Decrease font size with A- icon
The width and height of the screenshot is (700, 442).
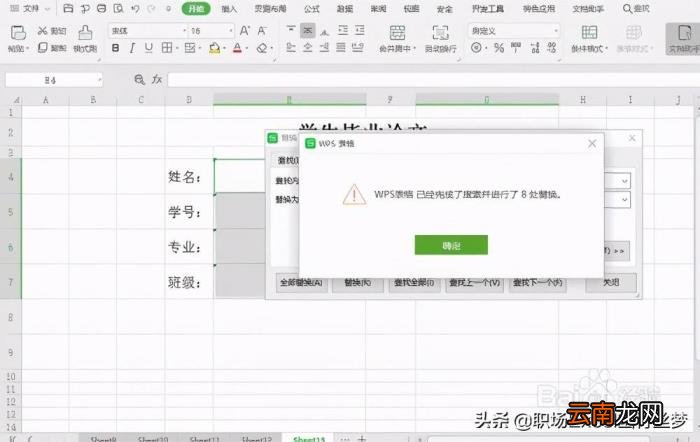click(262, 31)
